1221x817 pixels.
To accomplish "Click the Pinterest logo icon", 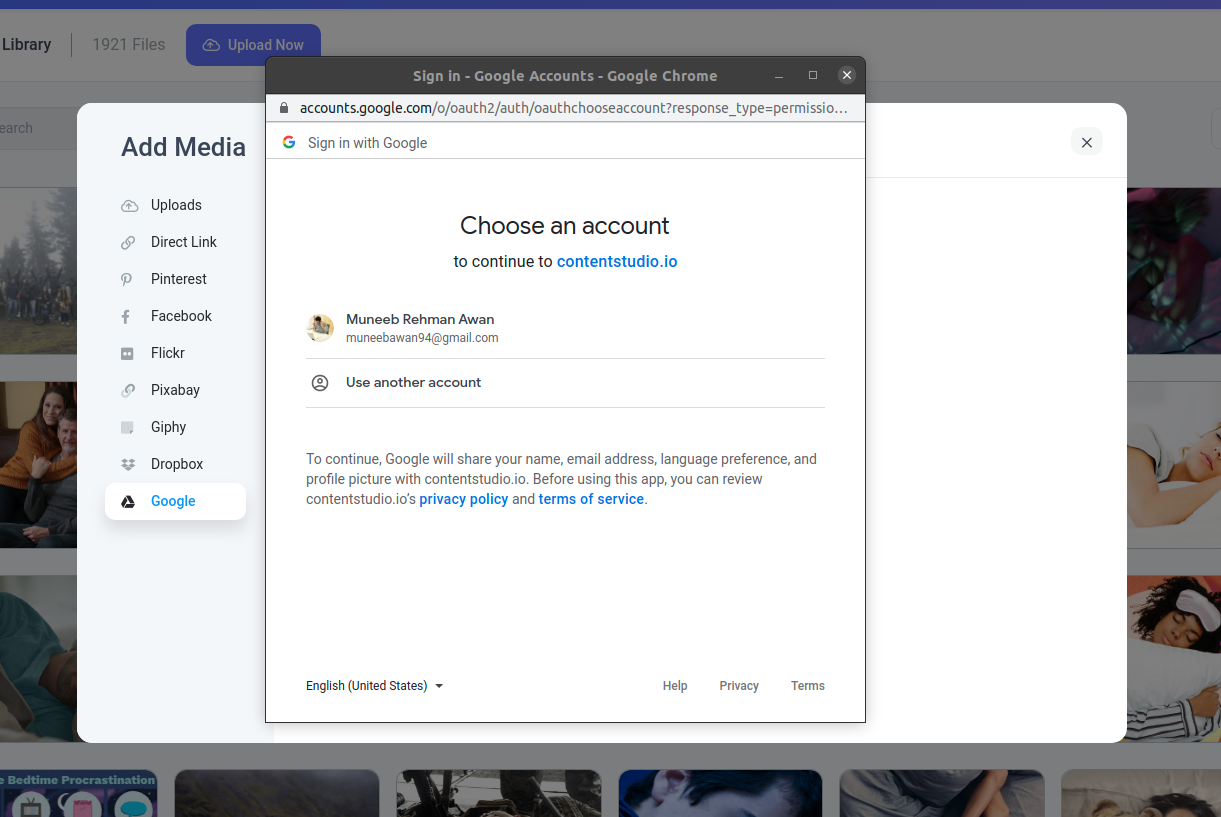I will point(127,279).
